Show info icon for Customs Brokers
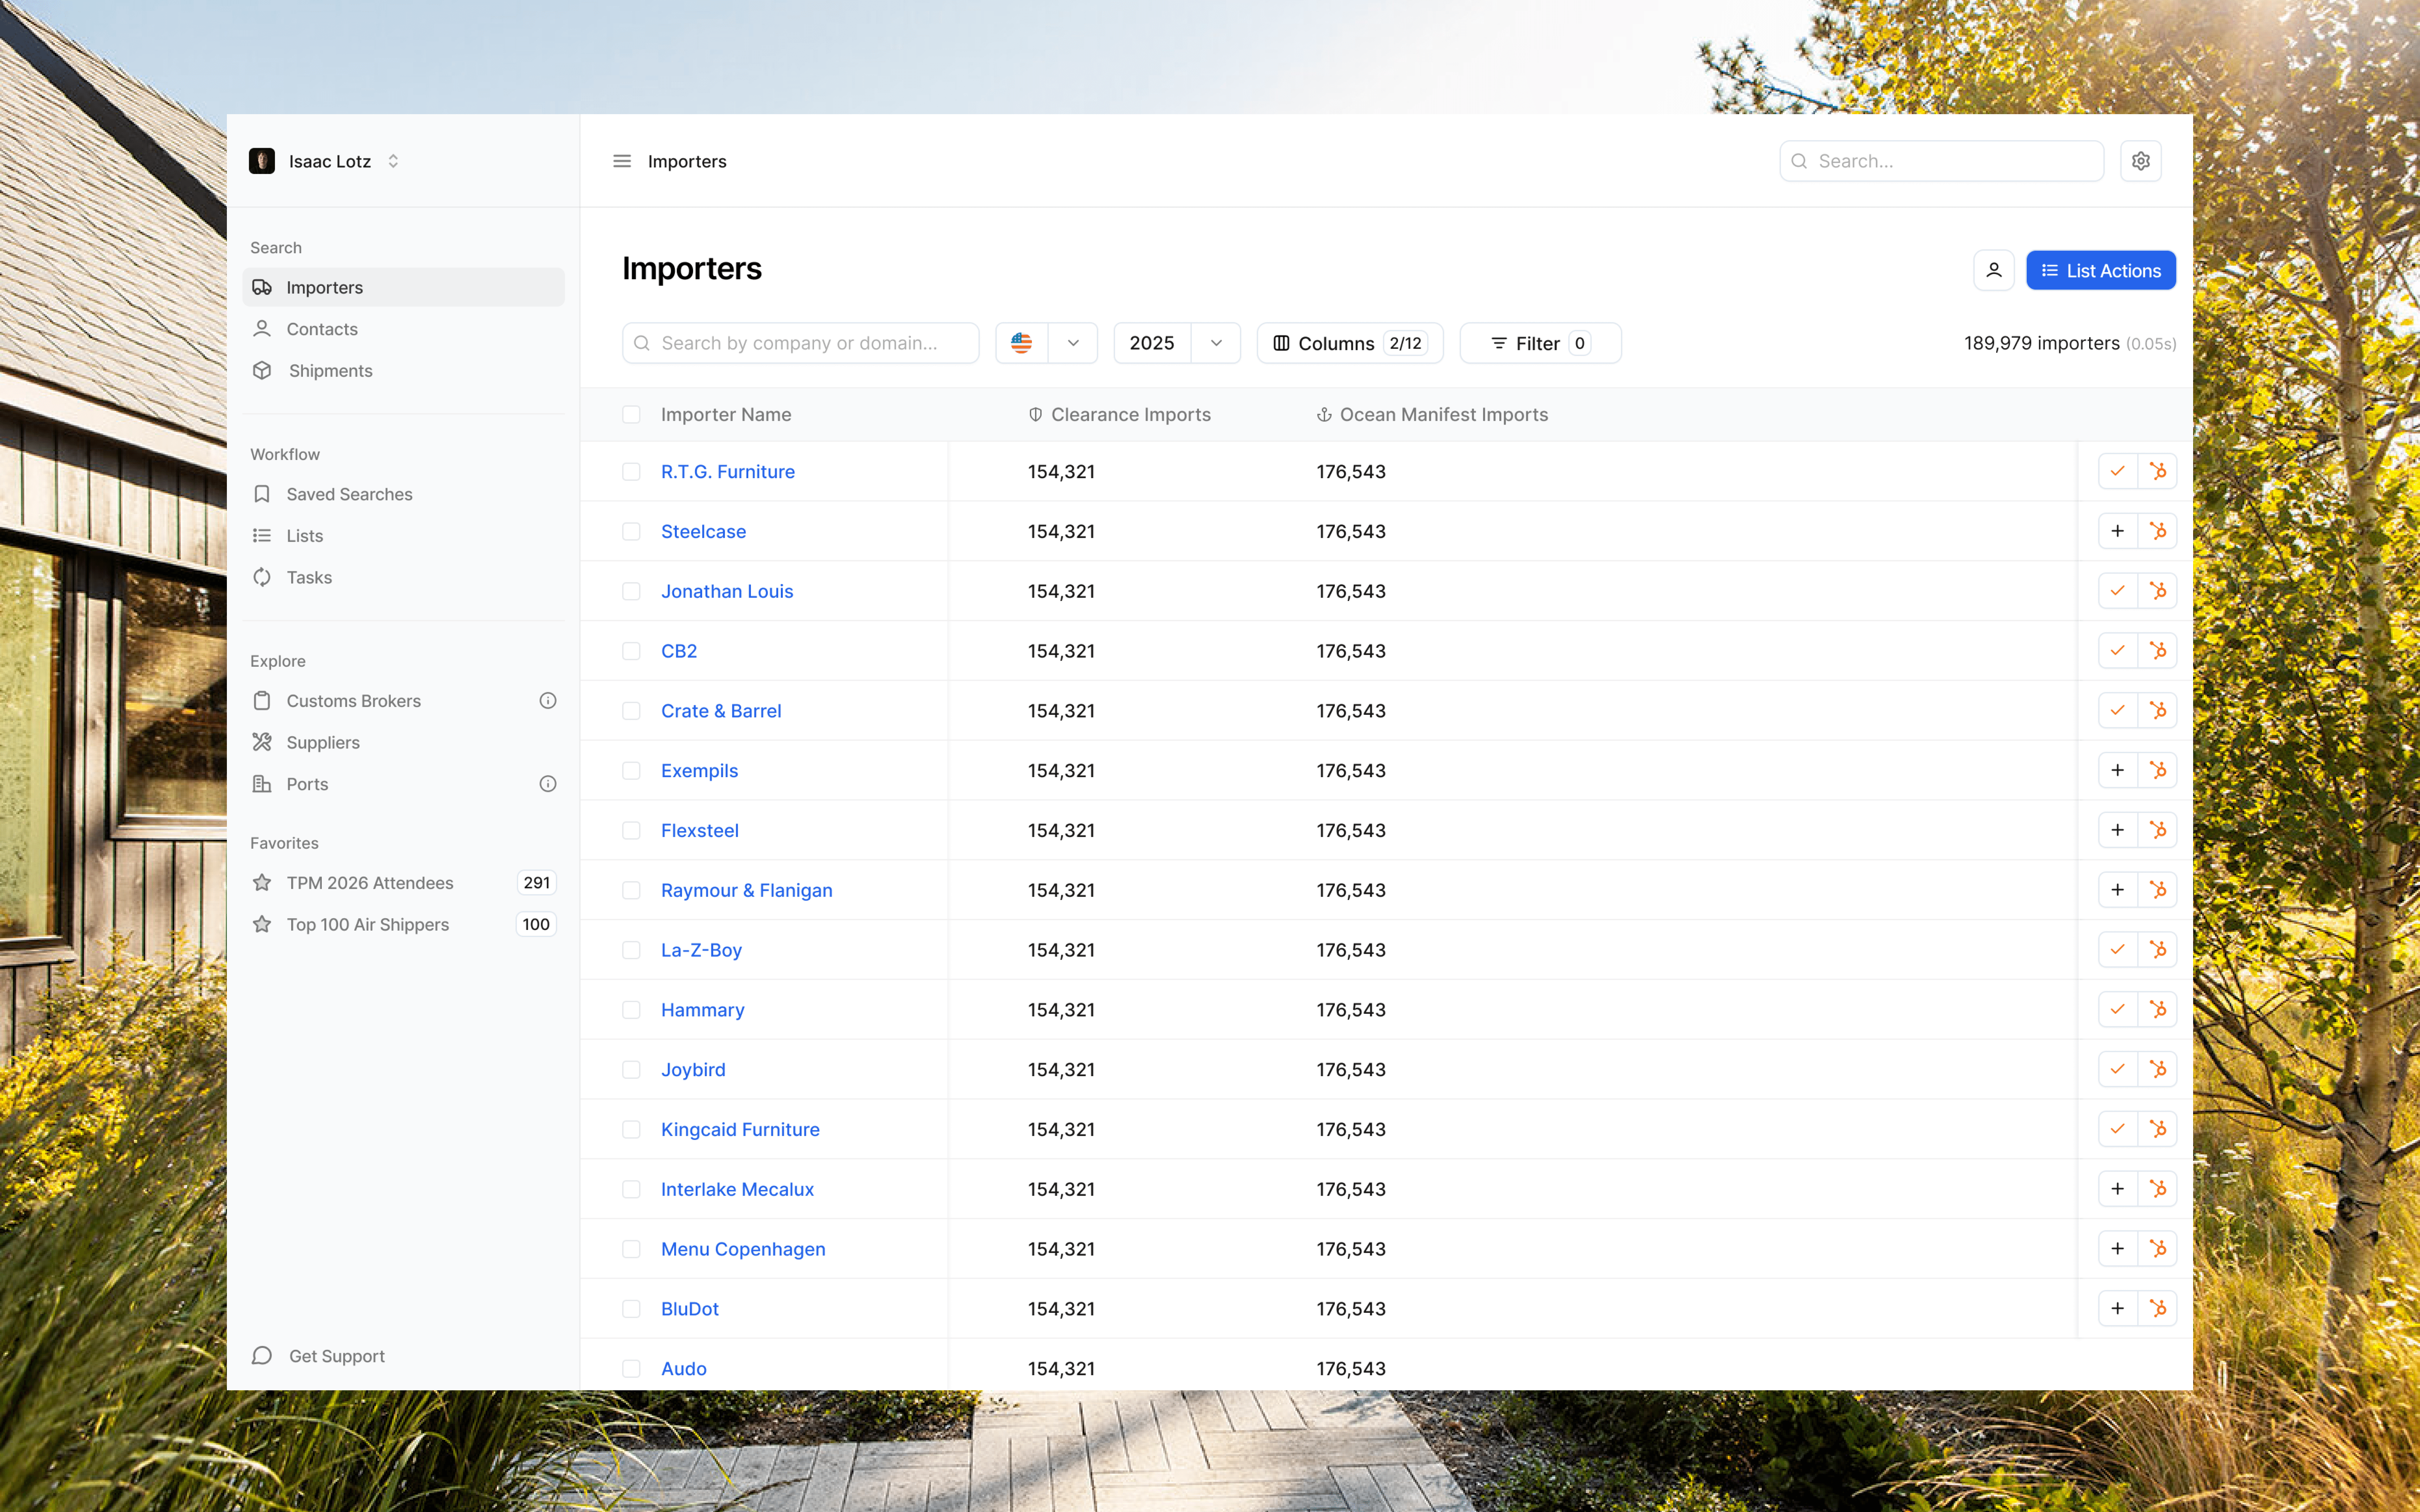The image size is (2420, 1512). 548,701
